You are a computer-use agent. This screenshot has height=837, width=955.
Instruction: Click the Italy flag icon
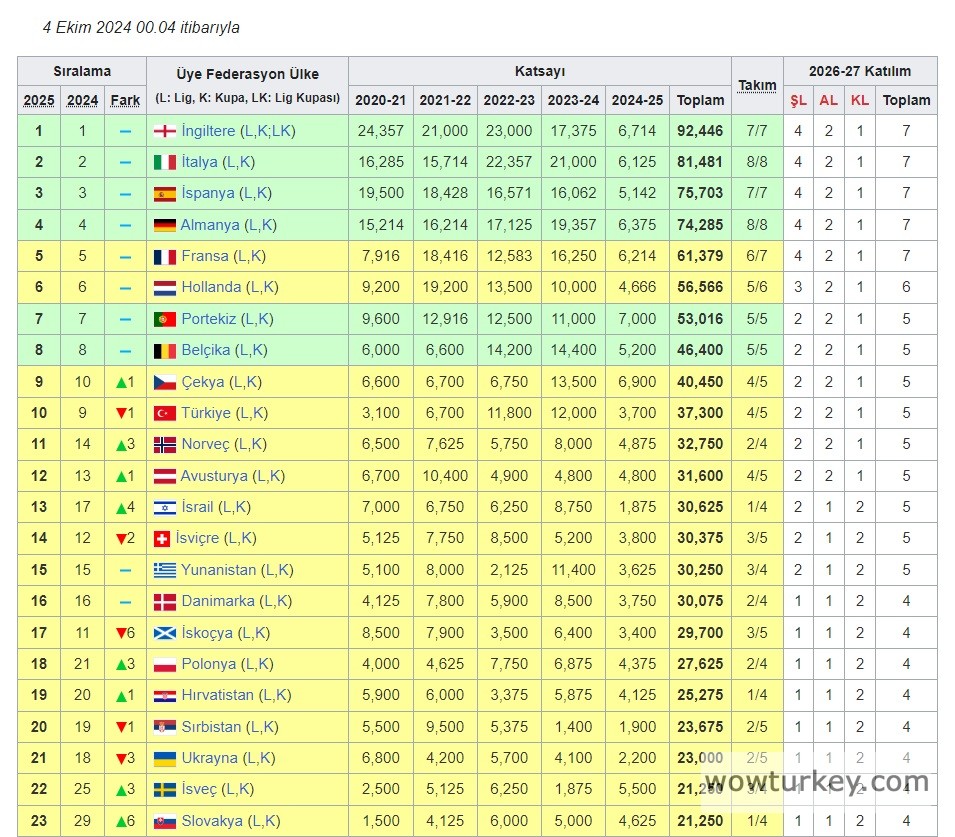[165, 162]
